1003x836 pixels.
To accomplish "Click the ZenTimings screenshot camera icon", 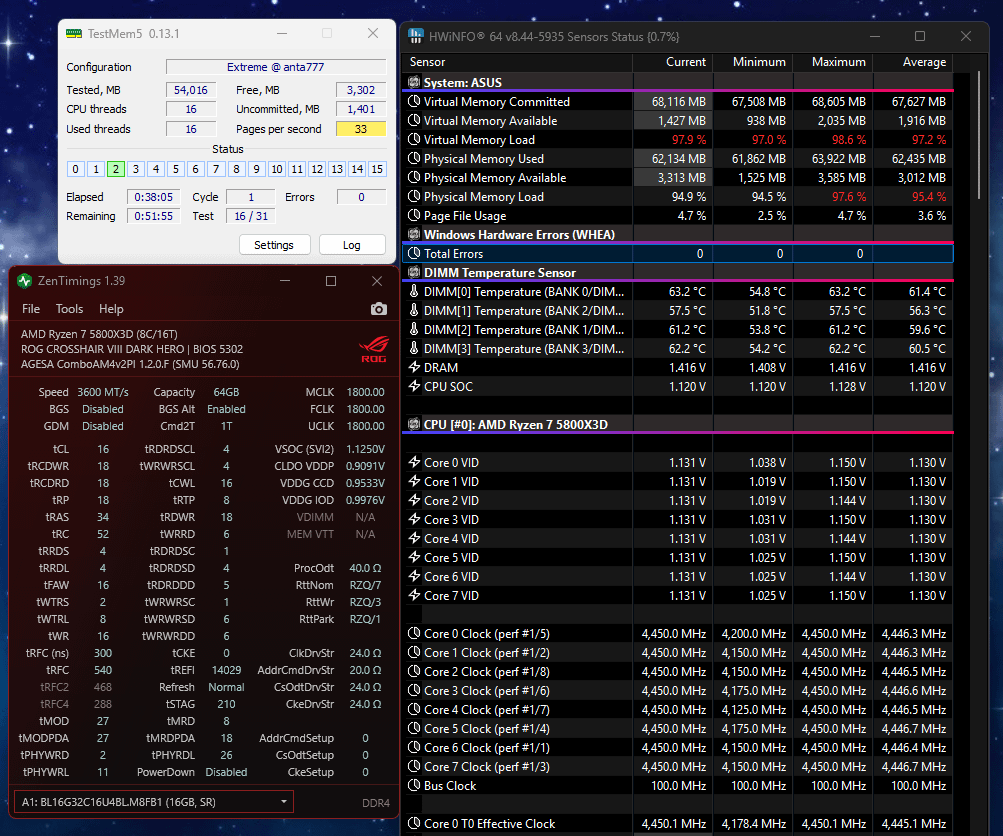I will pyautogui.click(x=379, y=309).
